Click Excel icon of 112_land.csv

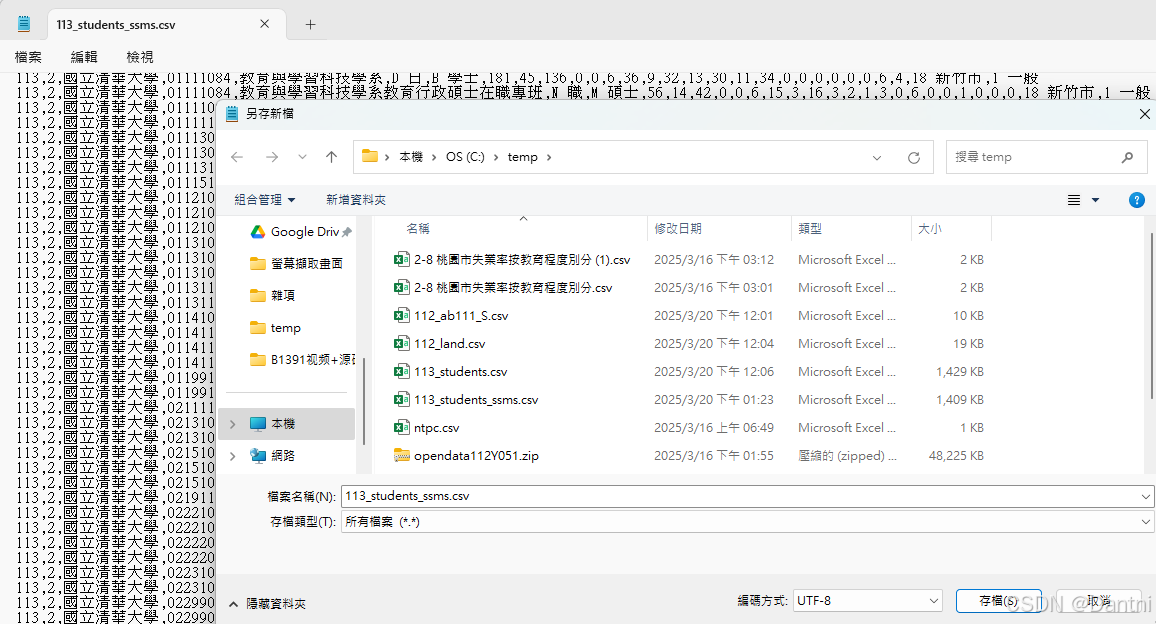401,344
